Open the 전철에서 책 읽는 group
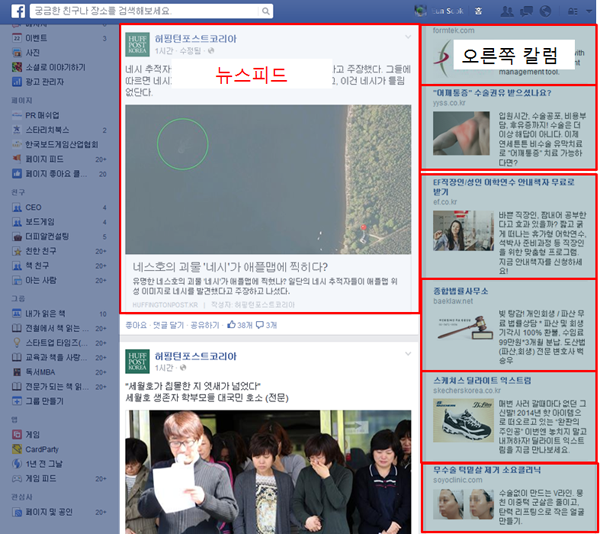Viewport: 600px width, 534px height. [x=59, y=328]
